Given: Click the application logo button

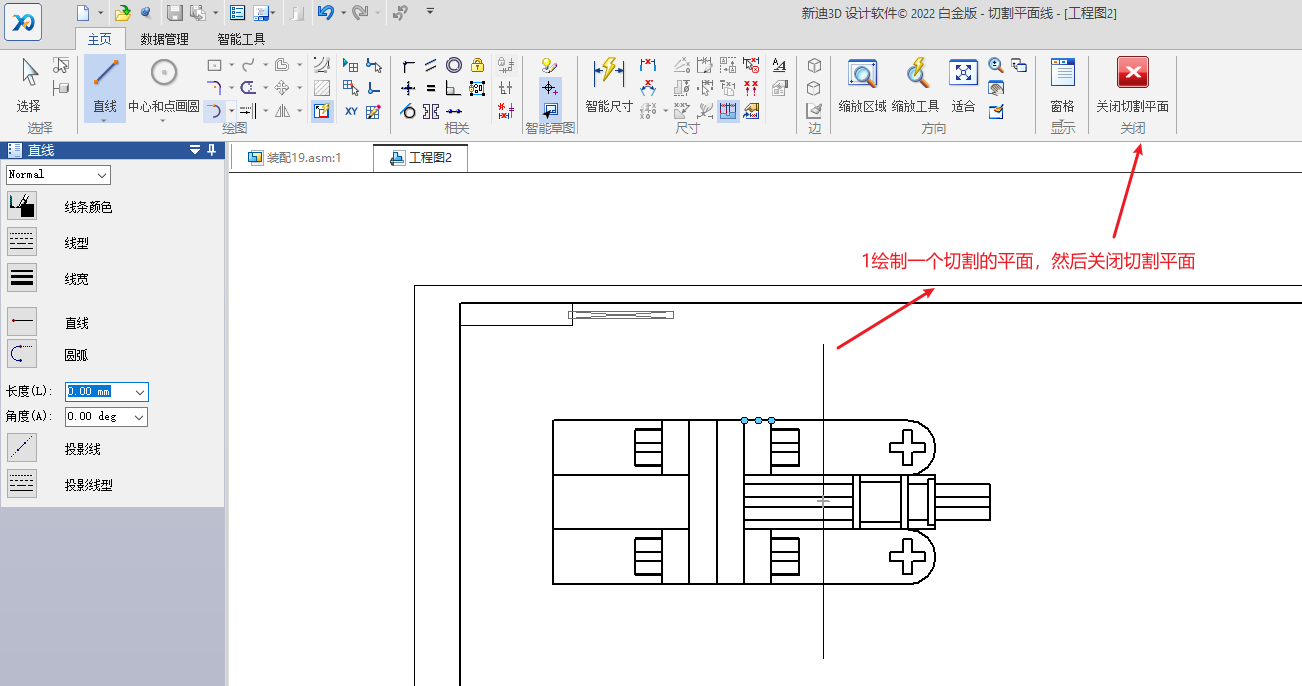Looking at the screenshot, I should click(22, 21).
